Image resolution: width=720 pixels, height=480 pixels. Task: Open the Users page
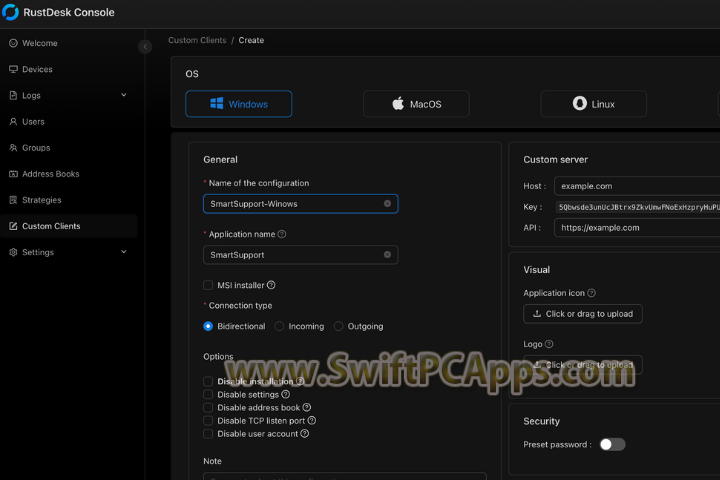pyautogui.click(x=69, y=122)
